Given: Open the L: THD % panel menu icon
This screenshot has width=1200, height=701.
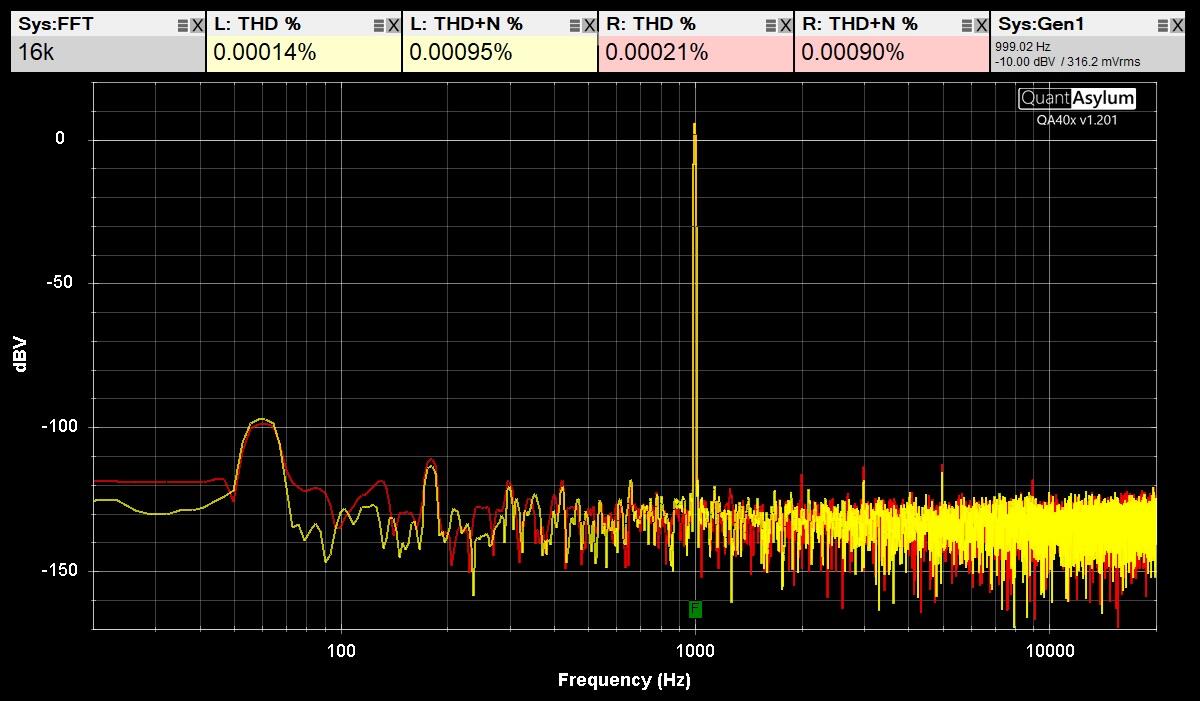Looking at the screenshot, I should point(378,25).
